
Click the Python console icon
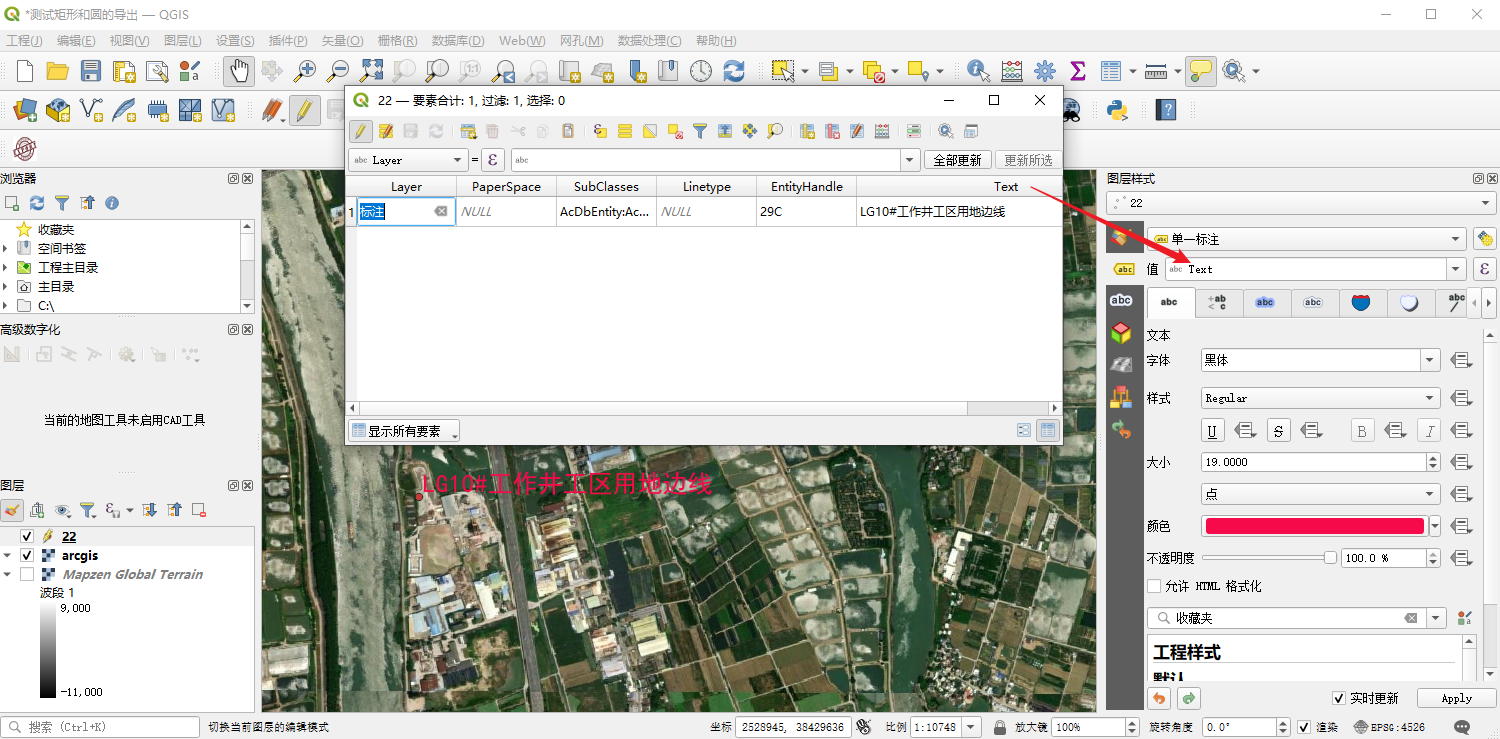(1117, 109)
